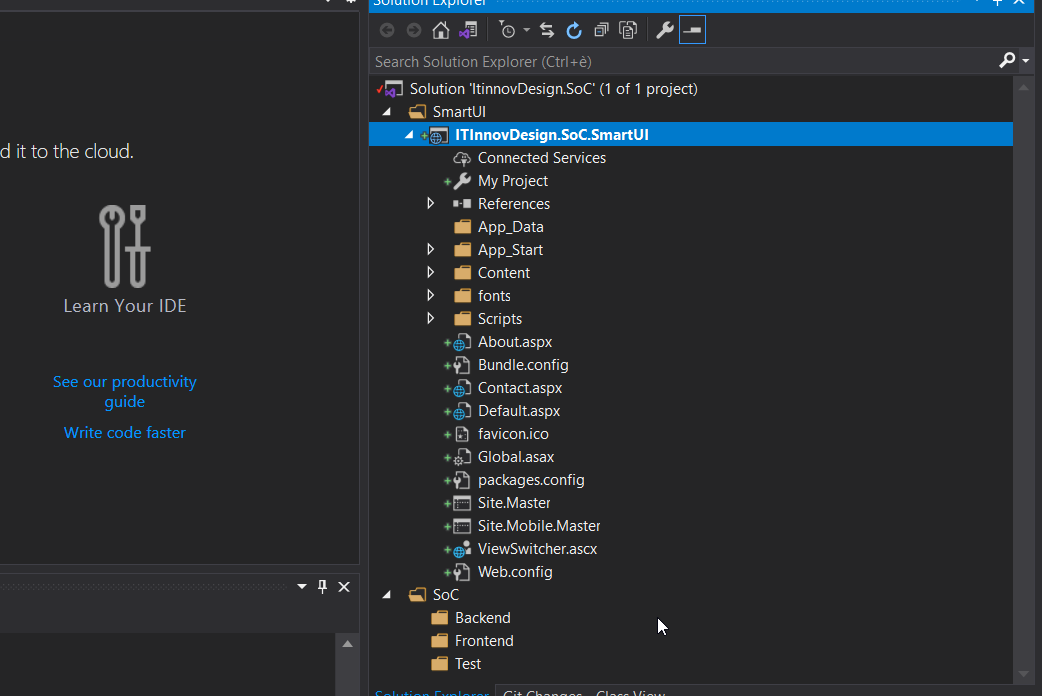Select the ITInnovDesign.SoC.SmartUI project

click(x=552, y=135)
